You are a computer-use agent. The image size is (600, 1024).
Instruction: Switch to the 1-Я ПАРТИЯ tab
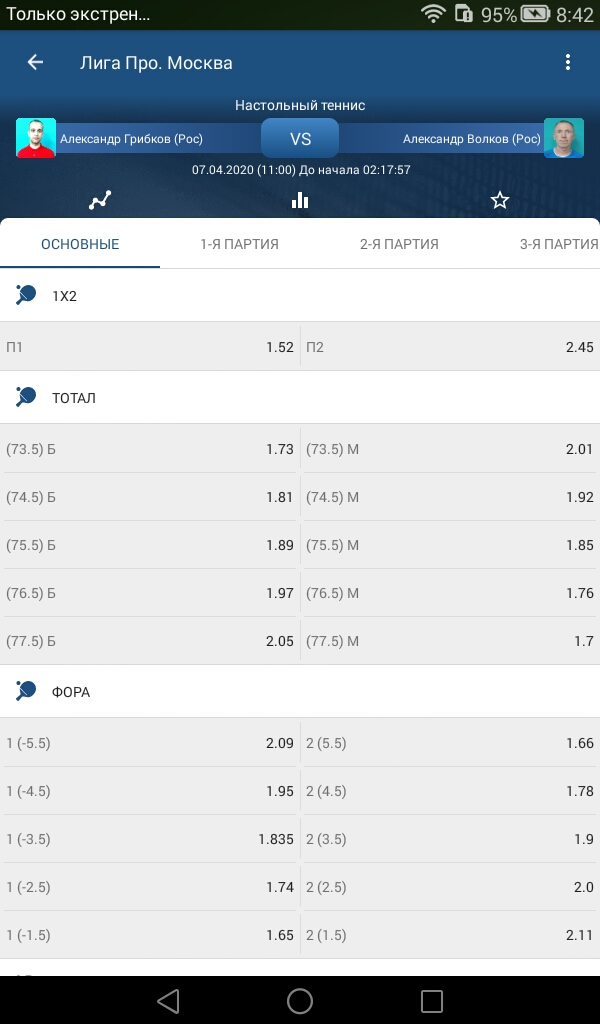[x=240, y=244]
